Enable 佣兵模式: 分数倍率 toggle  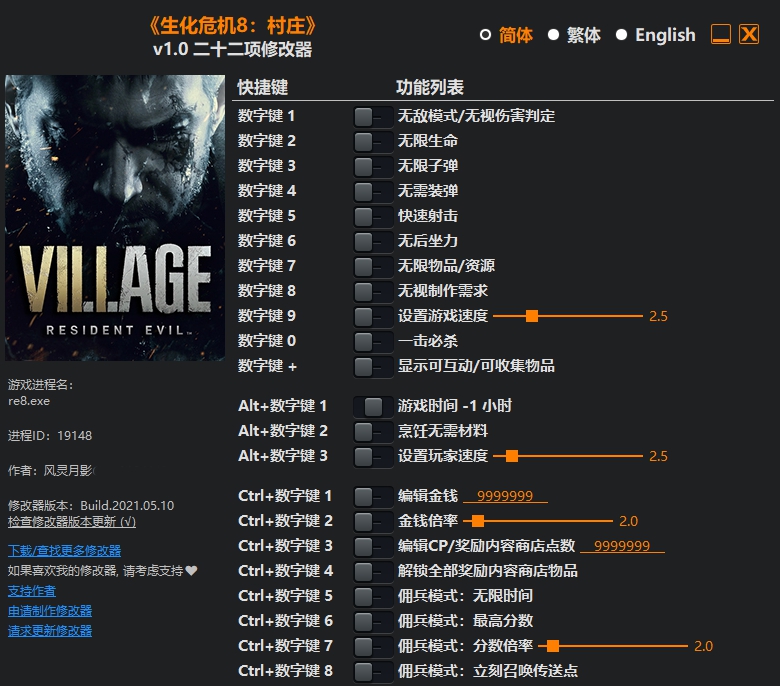pyautogui.click(x=373, y=646)
